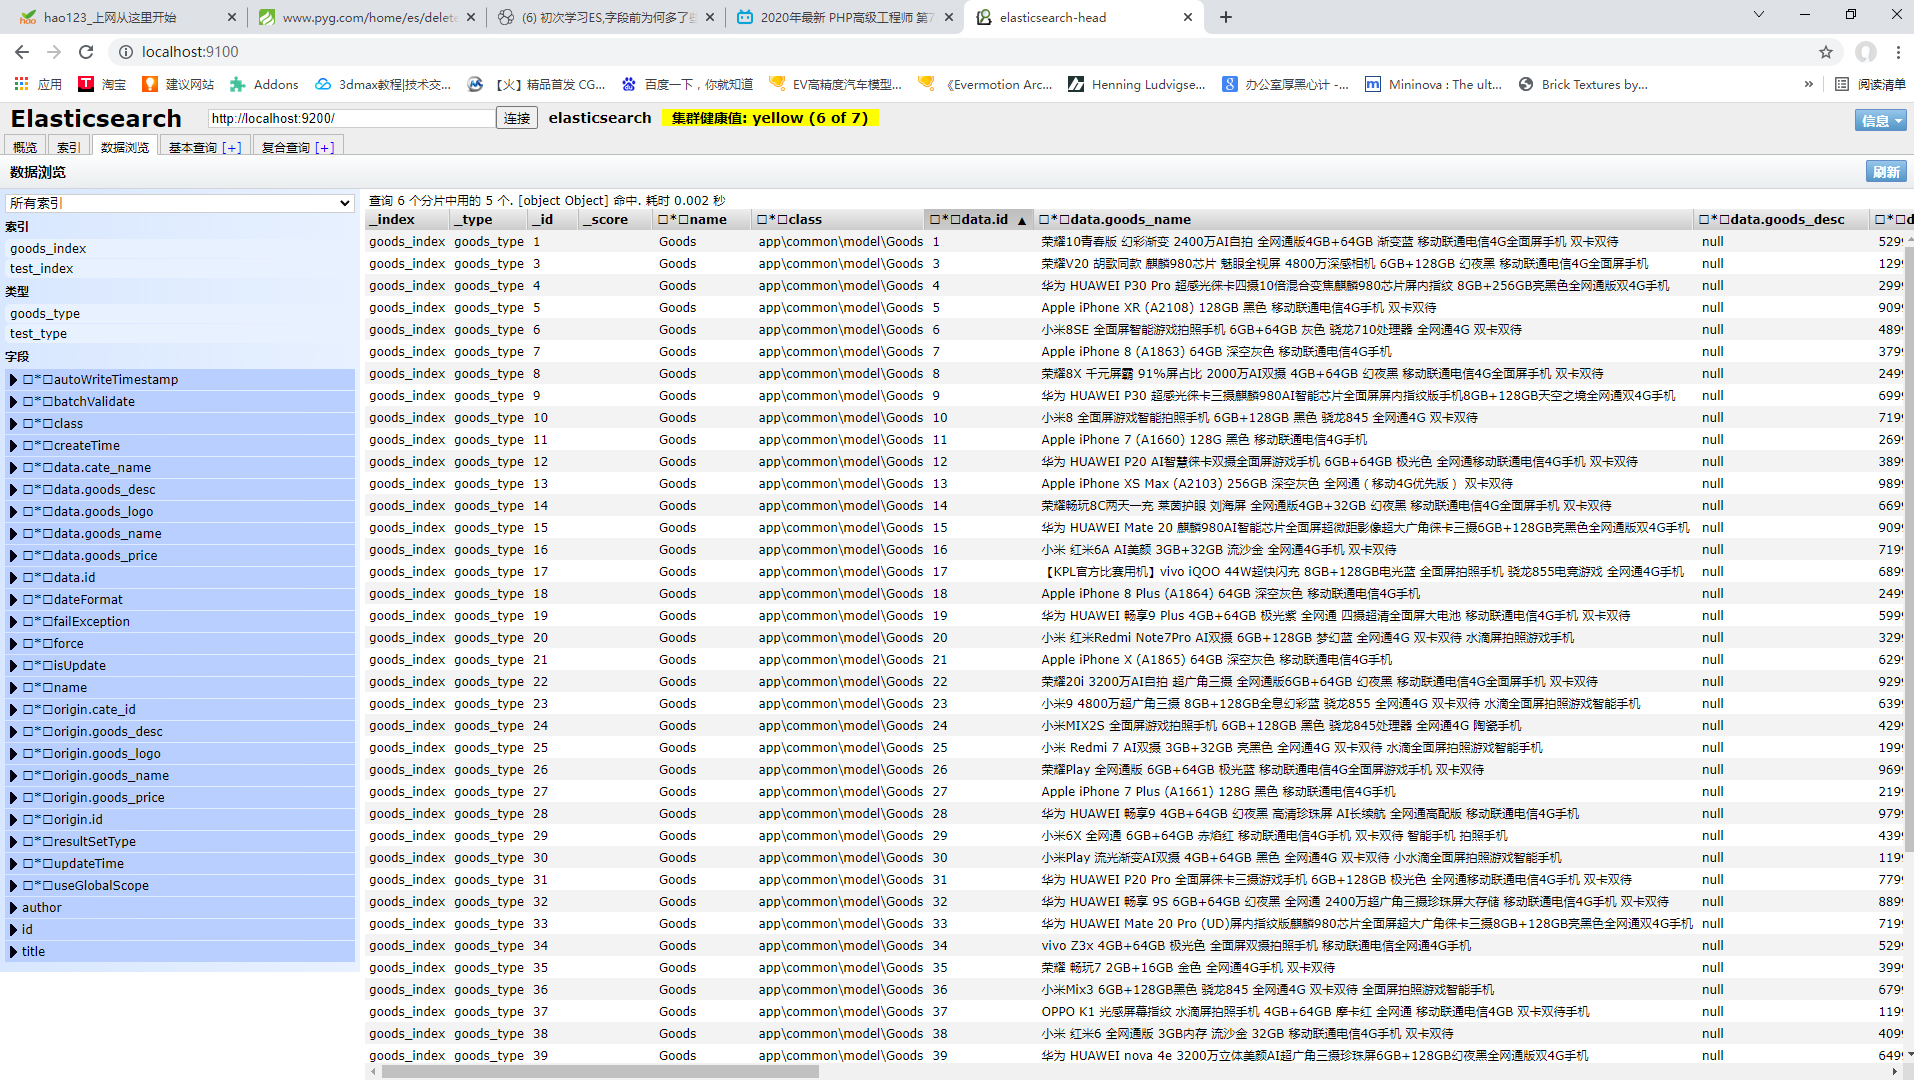Open the 复合查询 tab

298,146
